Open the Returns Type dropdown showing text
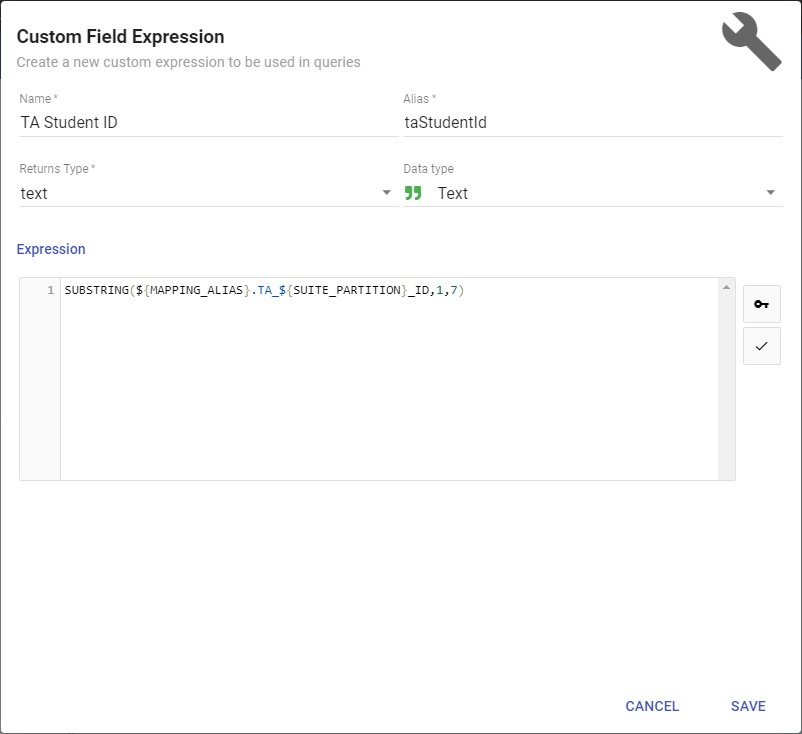The image size is (802, 734). 208,193
